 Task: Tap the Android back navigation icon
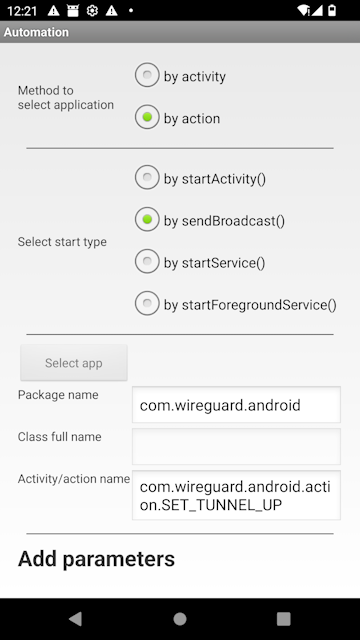click(x=76, y=619)
